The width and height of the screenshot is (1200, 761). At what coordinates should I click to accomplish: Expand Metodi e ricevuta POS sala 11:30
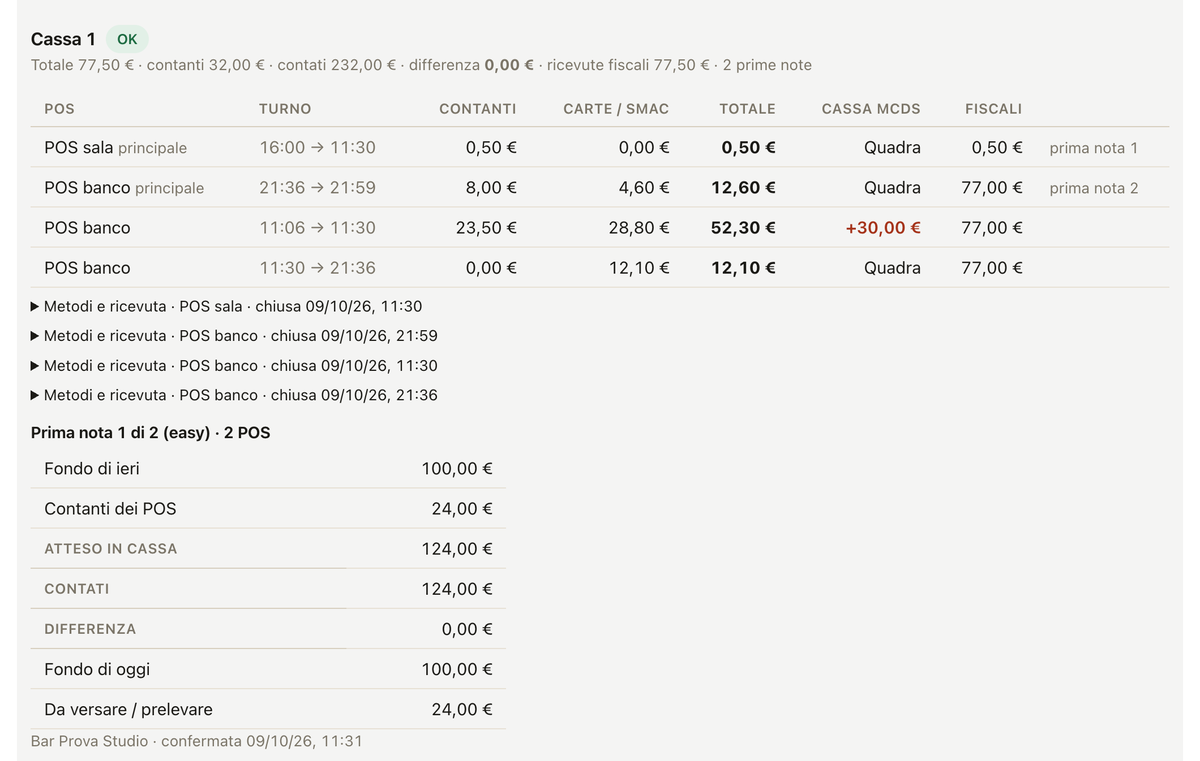point(227,306)
